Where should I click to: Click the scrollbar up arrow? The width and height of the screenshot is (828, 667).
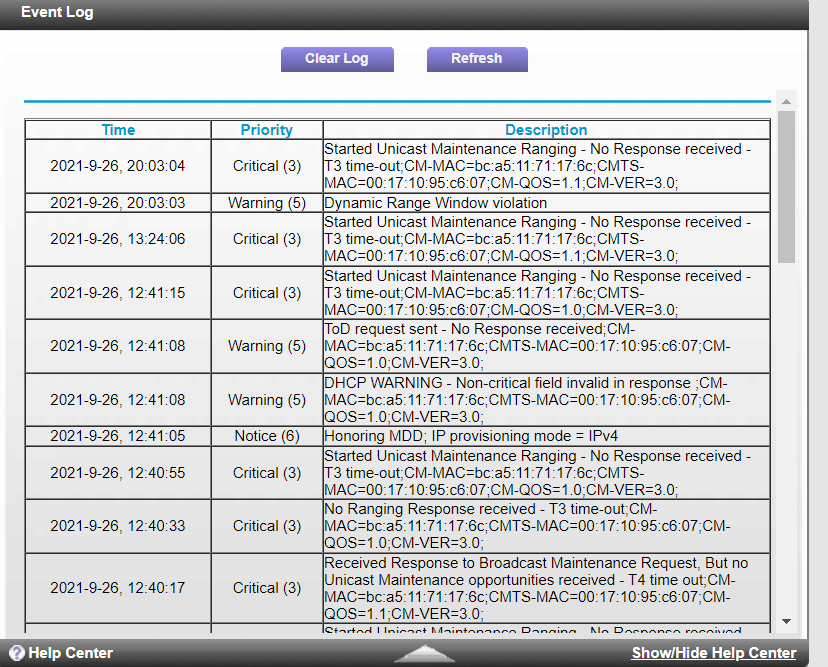click(x=785, y=99)
